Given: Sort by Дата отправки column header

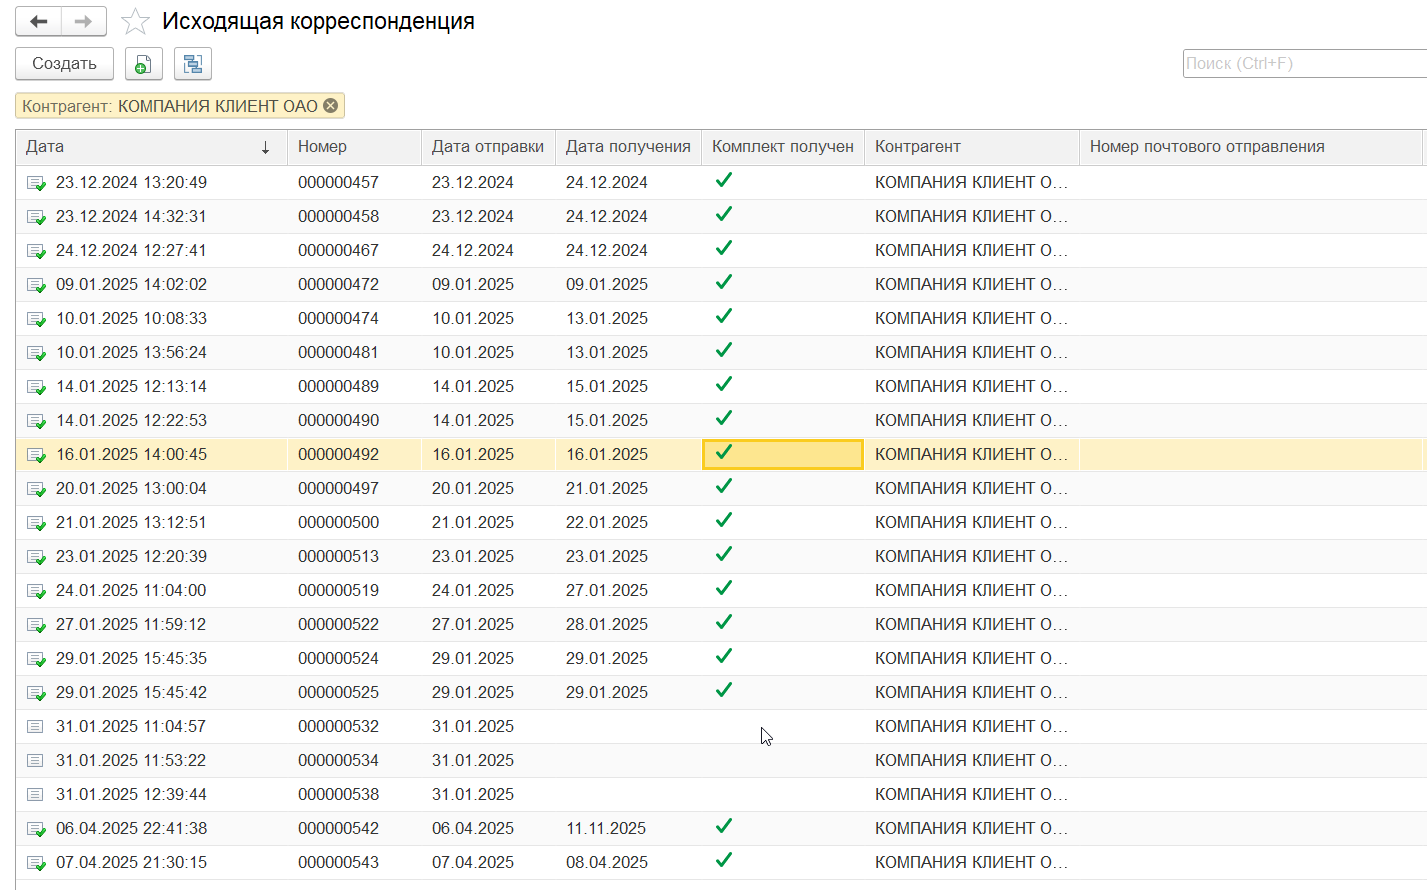Looking at the screenshot, I should click(x=488, y=146).
